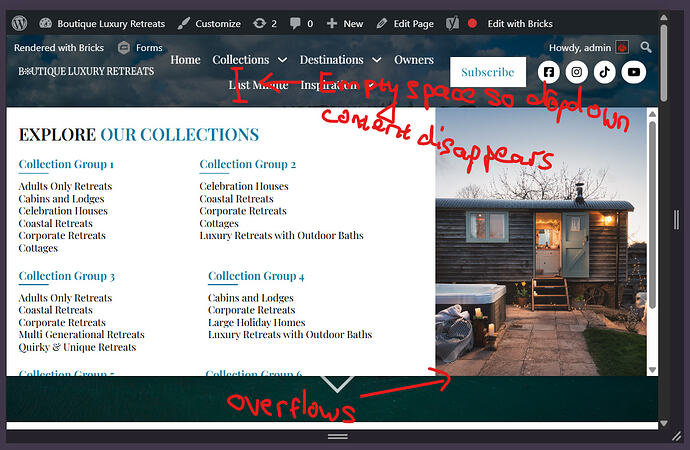Select Adults Only Retreats under Group 1
This screenshot has width=690, height=450.
[65, 187]
